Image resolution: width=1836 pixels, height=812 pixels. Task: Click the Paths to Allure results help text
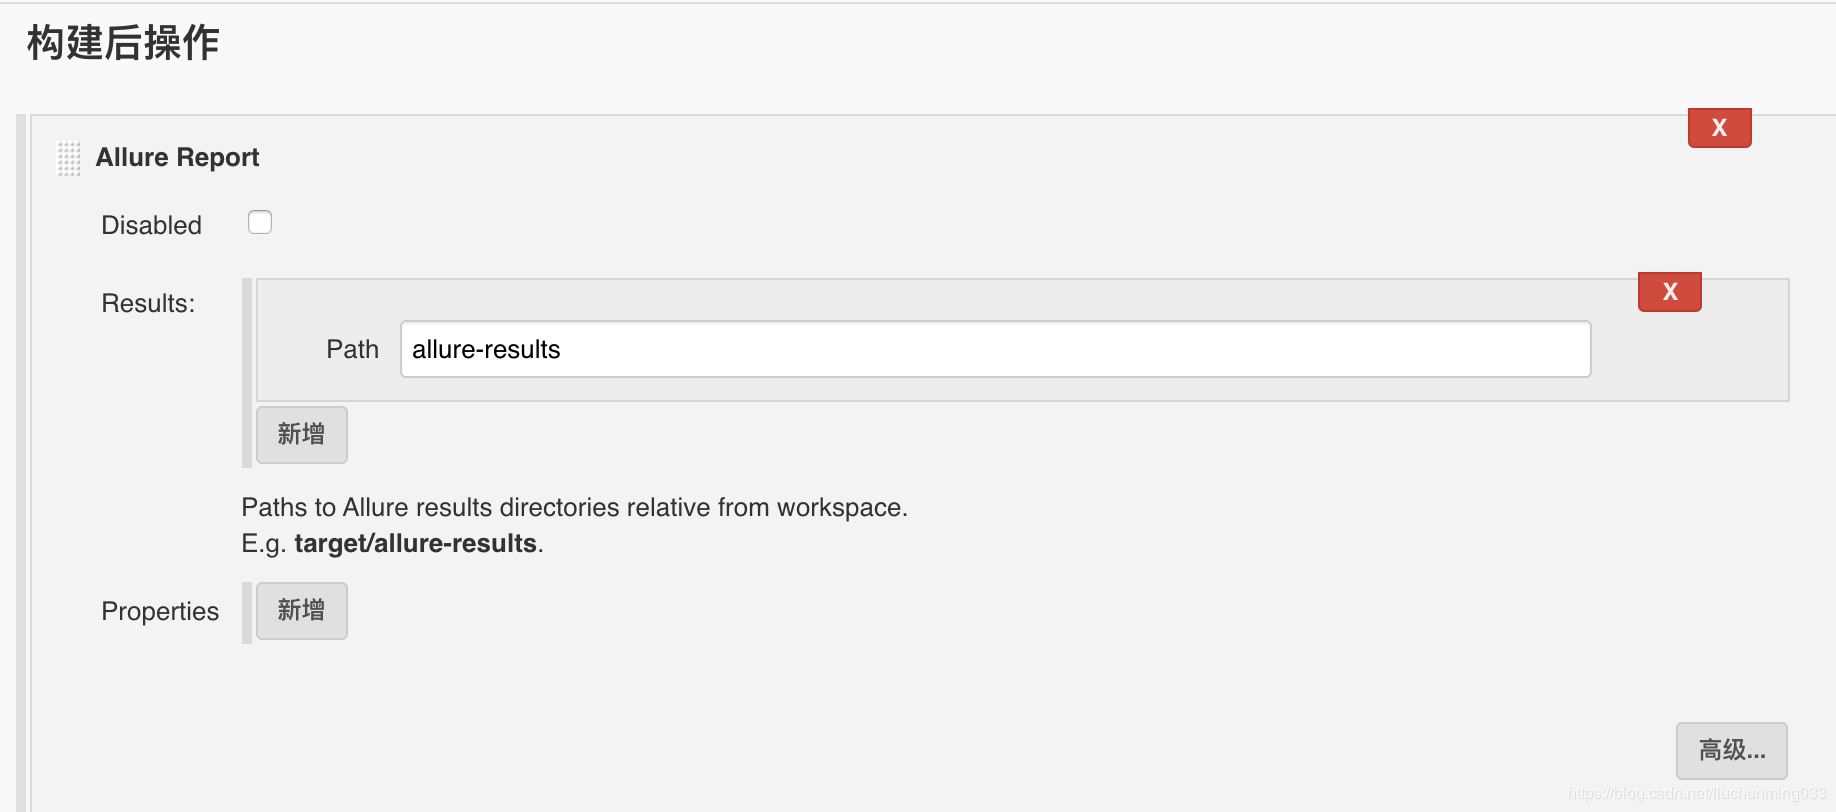[574, 507]
